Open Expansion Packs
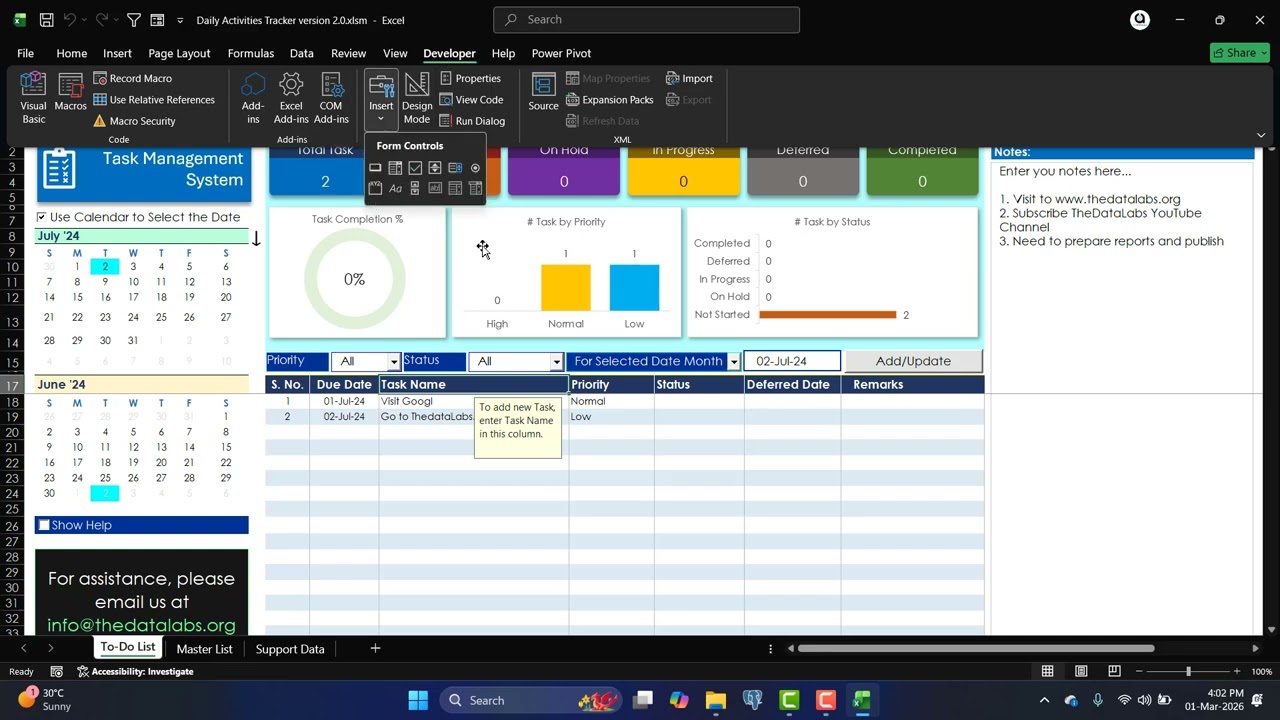 (610, 100)
